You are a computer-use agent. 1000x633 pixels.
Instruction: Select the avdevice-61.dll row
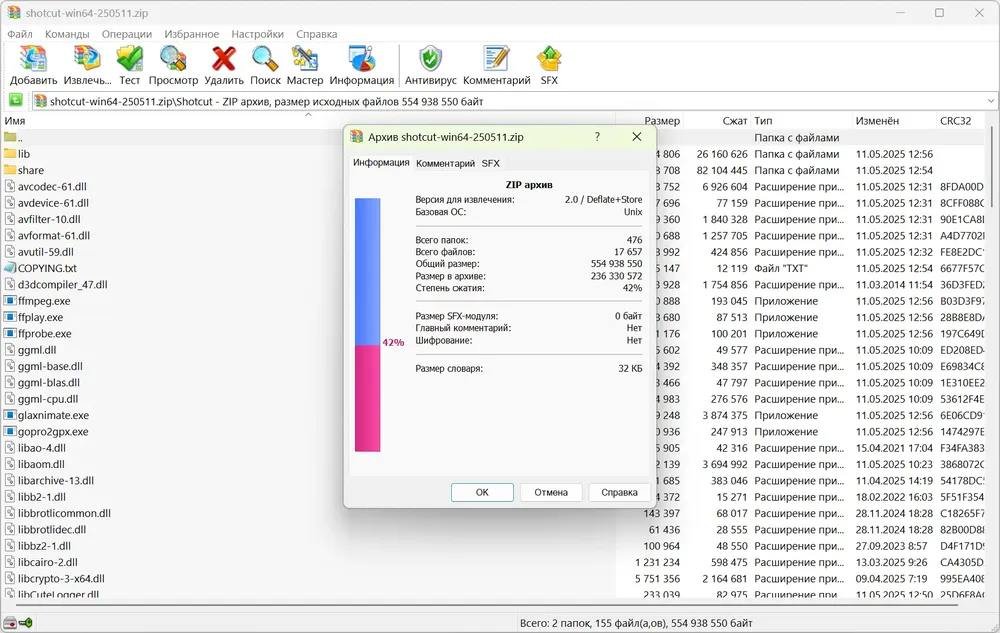pyautogui.click(x=54, y=203)
